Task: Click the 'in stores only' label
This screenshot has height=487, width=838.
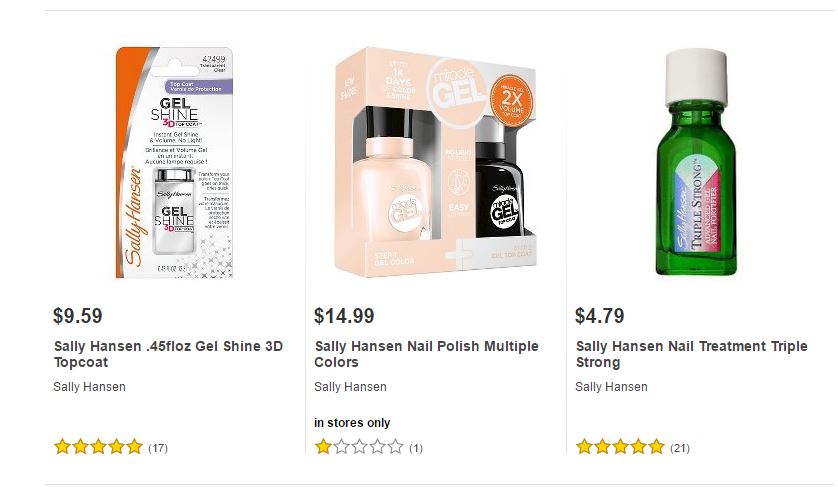Action: click(352, 423)
